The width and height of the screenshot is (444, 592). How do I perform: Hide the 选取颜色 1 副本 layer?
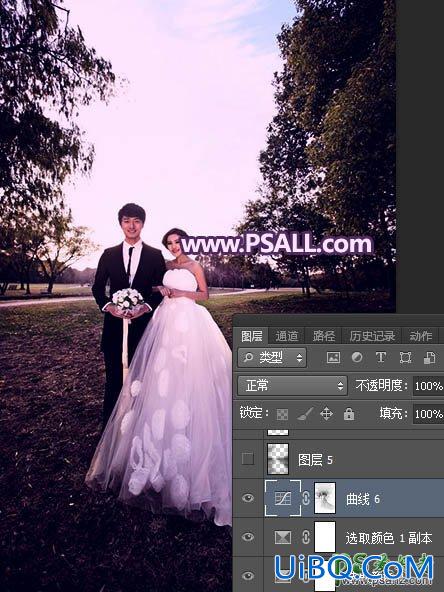(248, 537)
